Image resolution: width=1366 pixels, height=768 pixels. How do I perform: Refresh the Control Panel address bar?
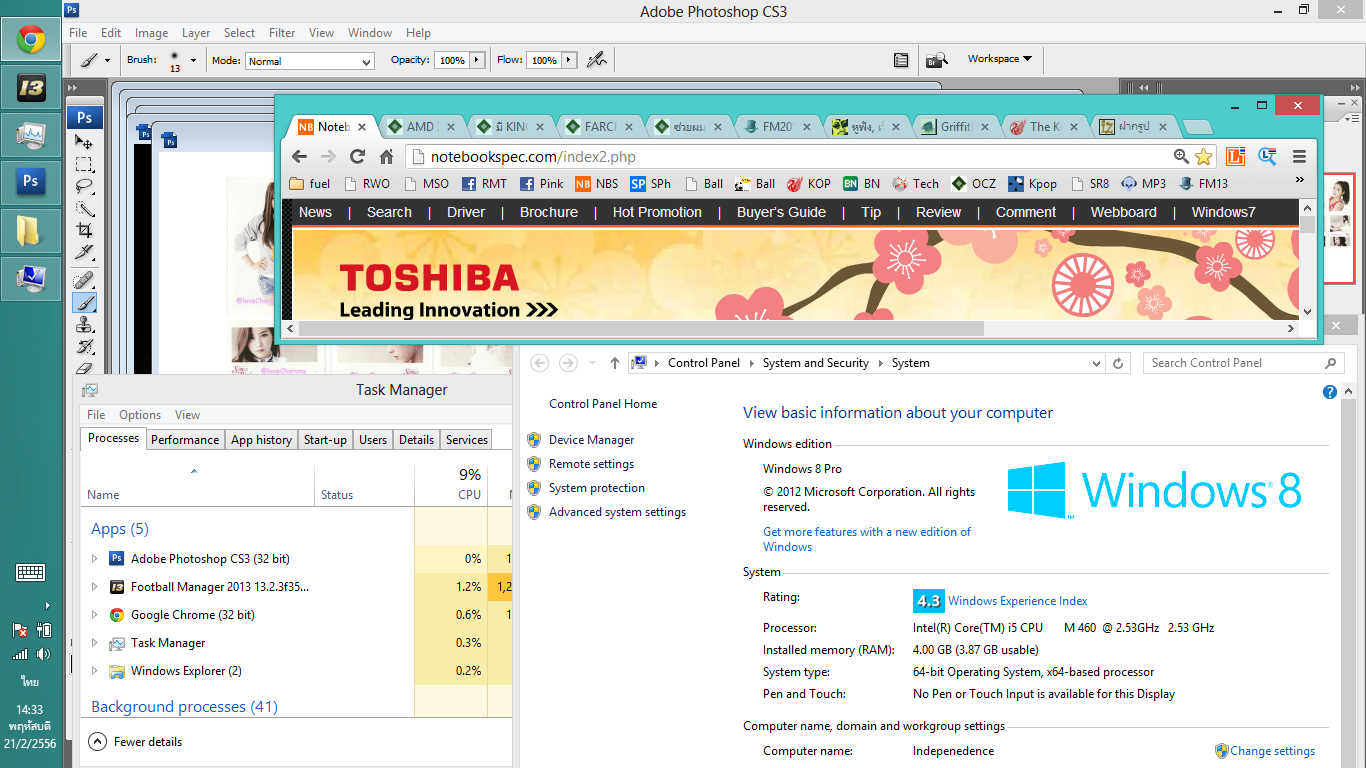[x=1118, y=363]
